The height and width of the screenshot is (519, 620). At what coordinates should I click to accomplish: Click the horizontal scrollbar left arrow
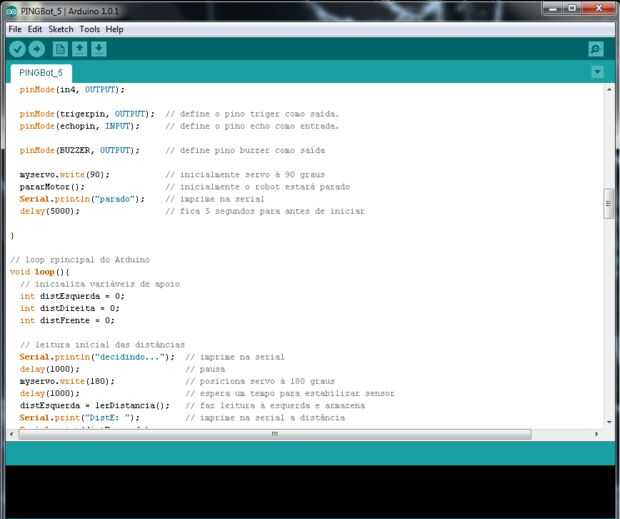(x=11, y=434)
